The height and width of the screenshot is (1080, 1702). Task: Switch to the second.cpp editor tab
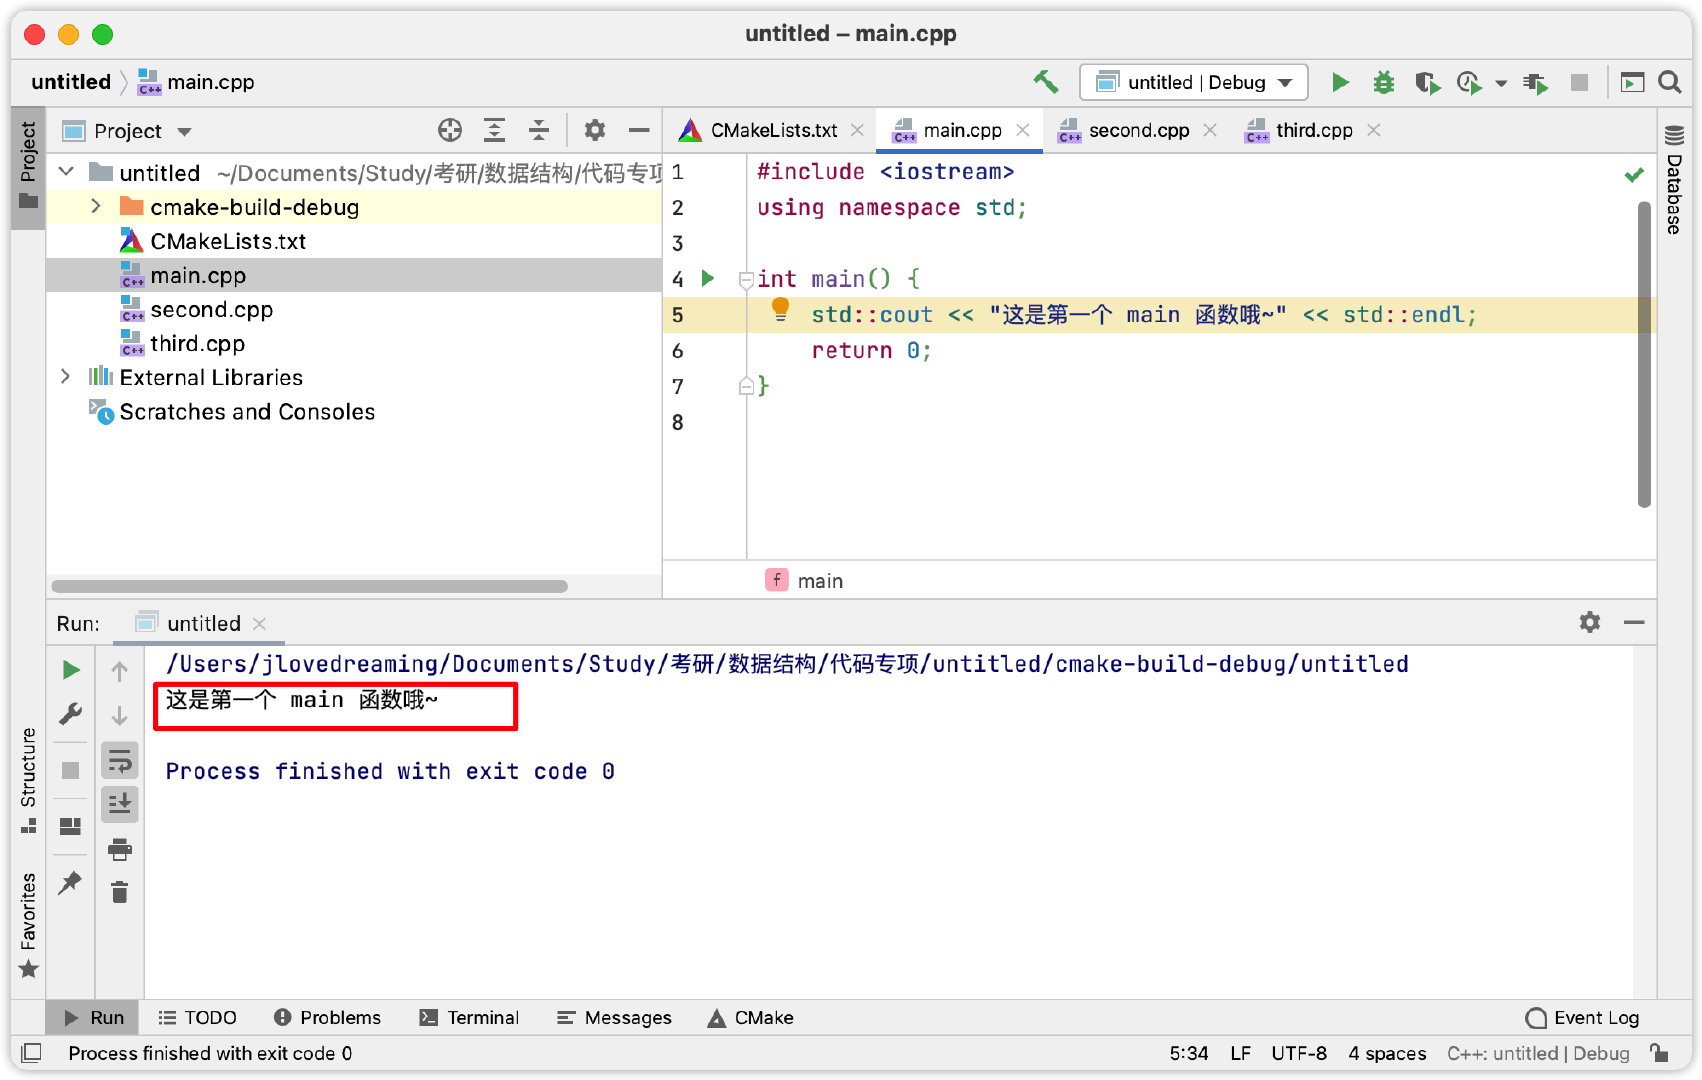[x=1137, y=130]
